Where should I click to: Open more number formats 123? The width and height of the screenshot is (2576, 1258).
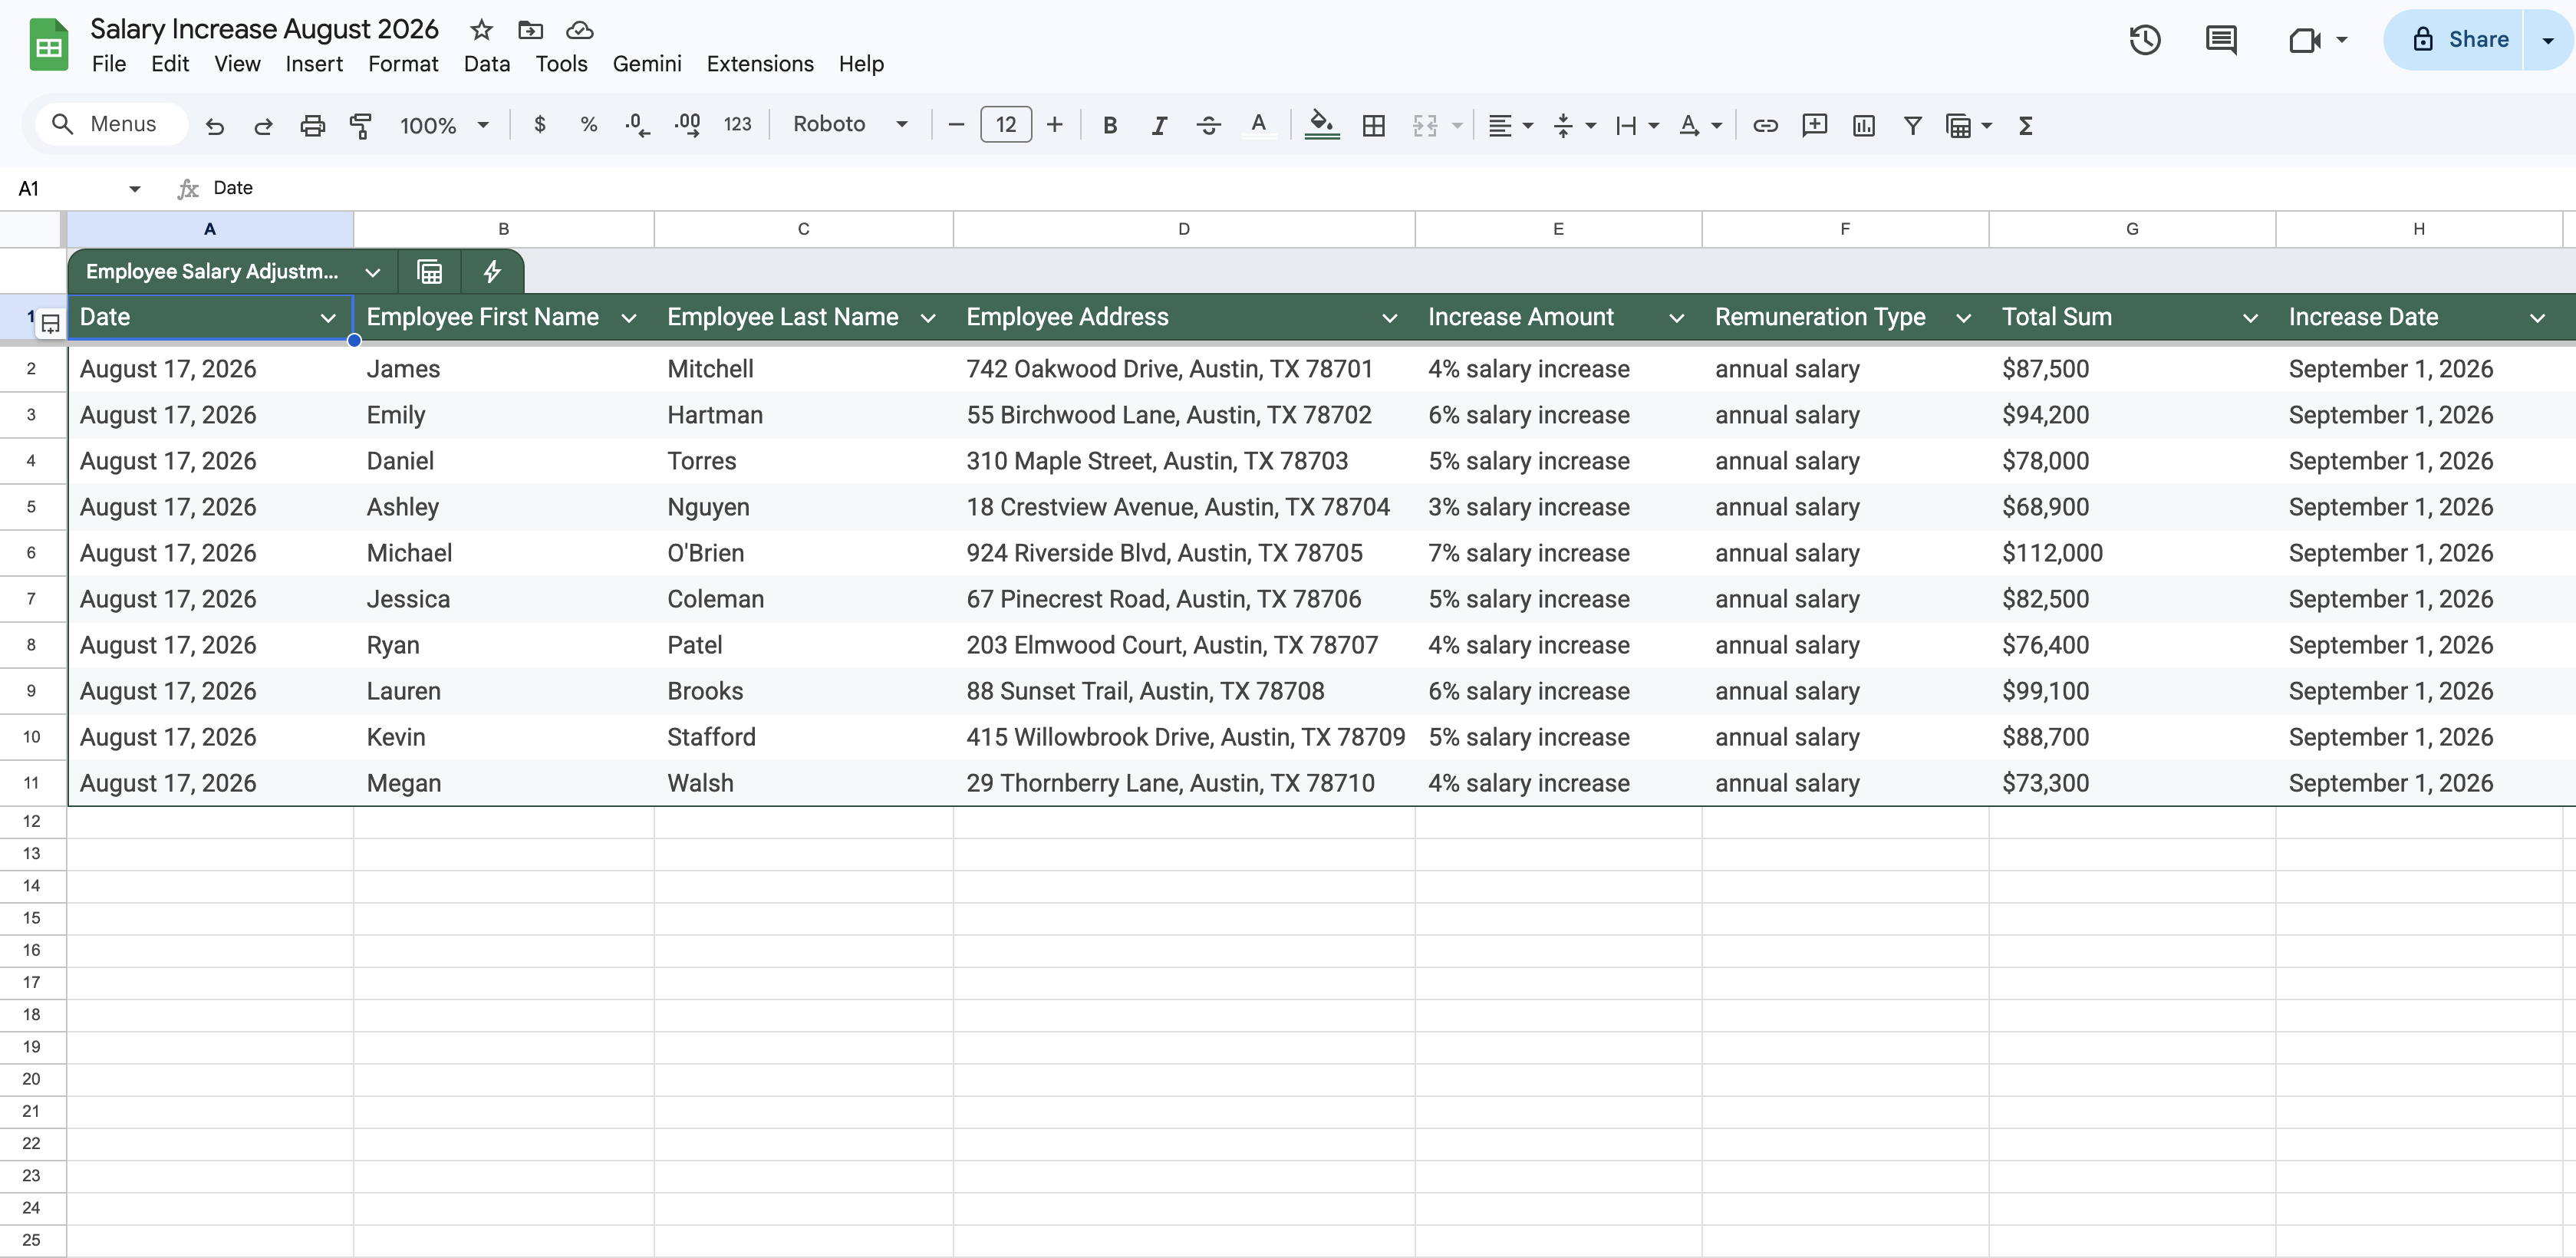(x=738, y=124)
